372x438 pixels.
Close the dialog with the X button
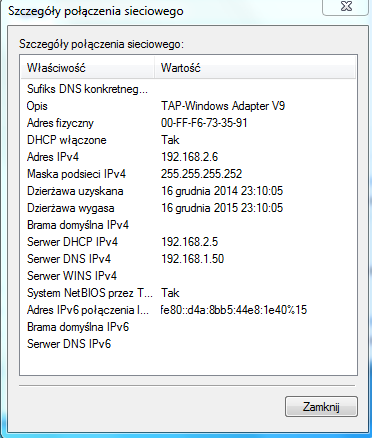(x=346, y=7)
